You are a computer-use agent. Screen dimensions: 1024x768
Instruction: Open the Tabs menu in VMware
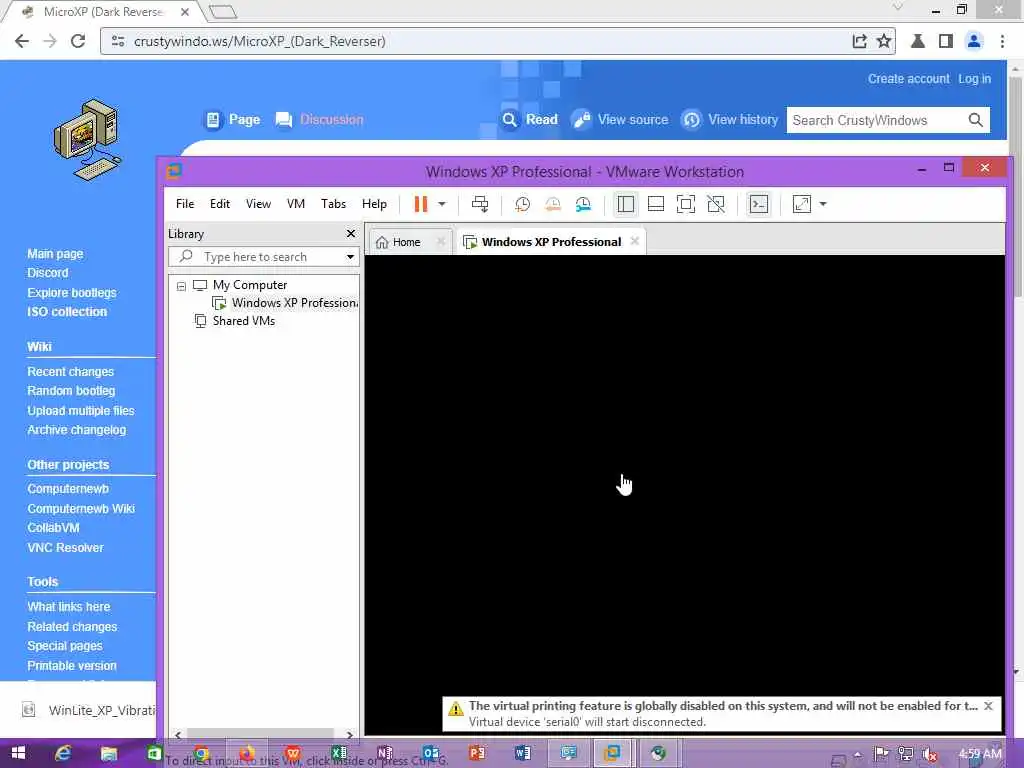click(333, 204)
